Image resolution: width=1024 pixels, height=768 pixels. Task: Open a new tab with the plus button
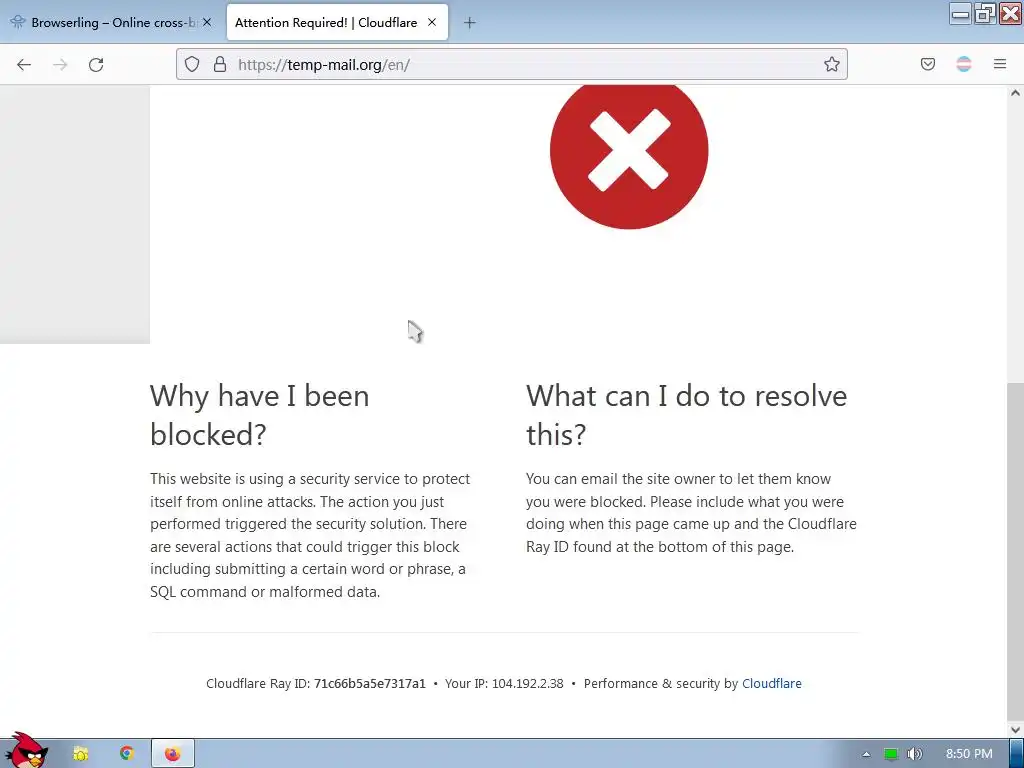(470, 23)
